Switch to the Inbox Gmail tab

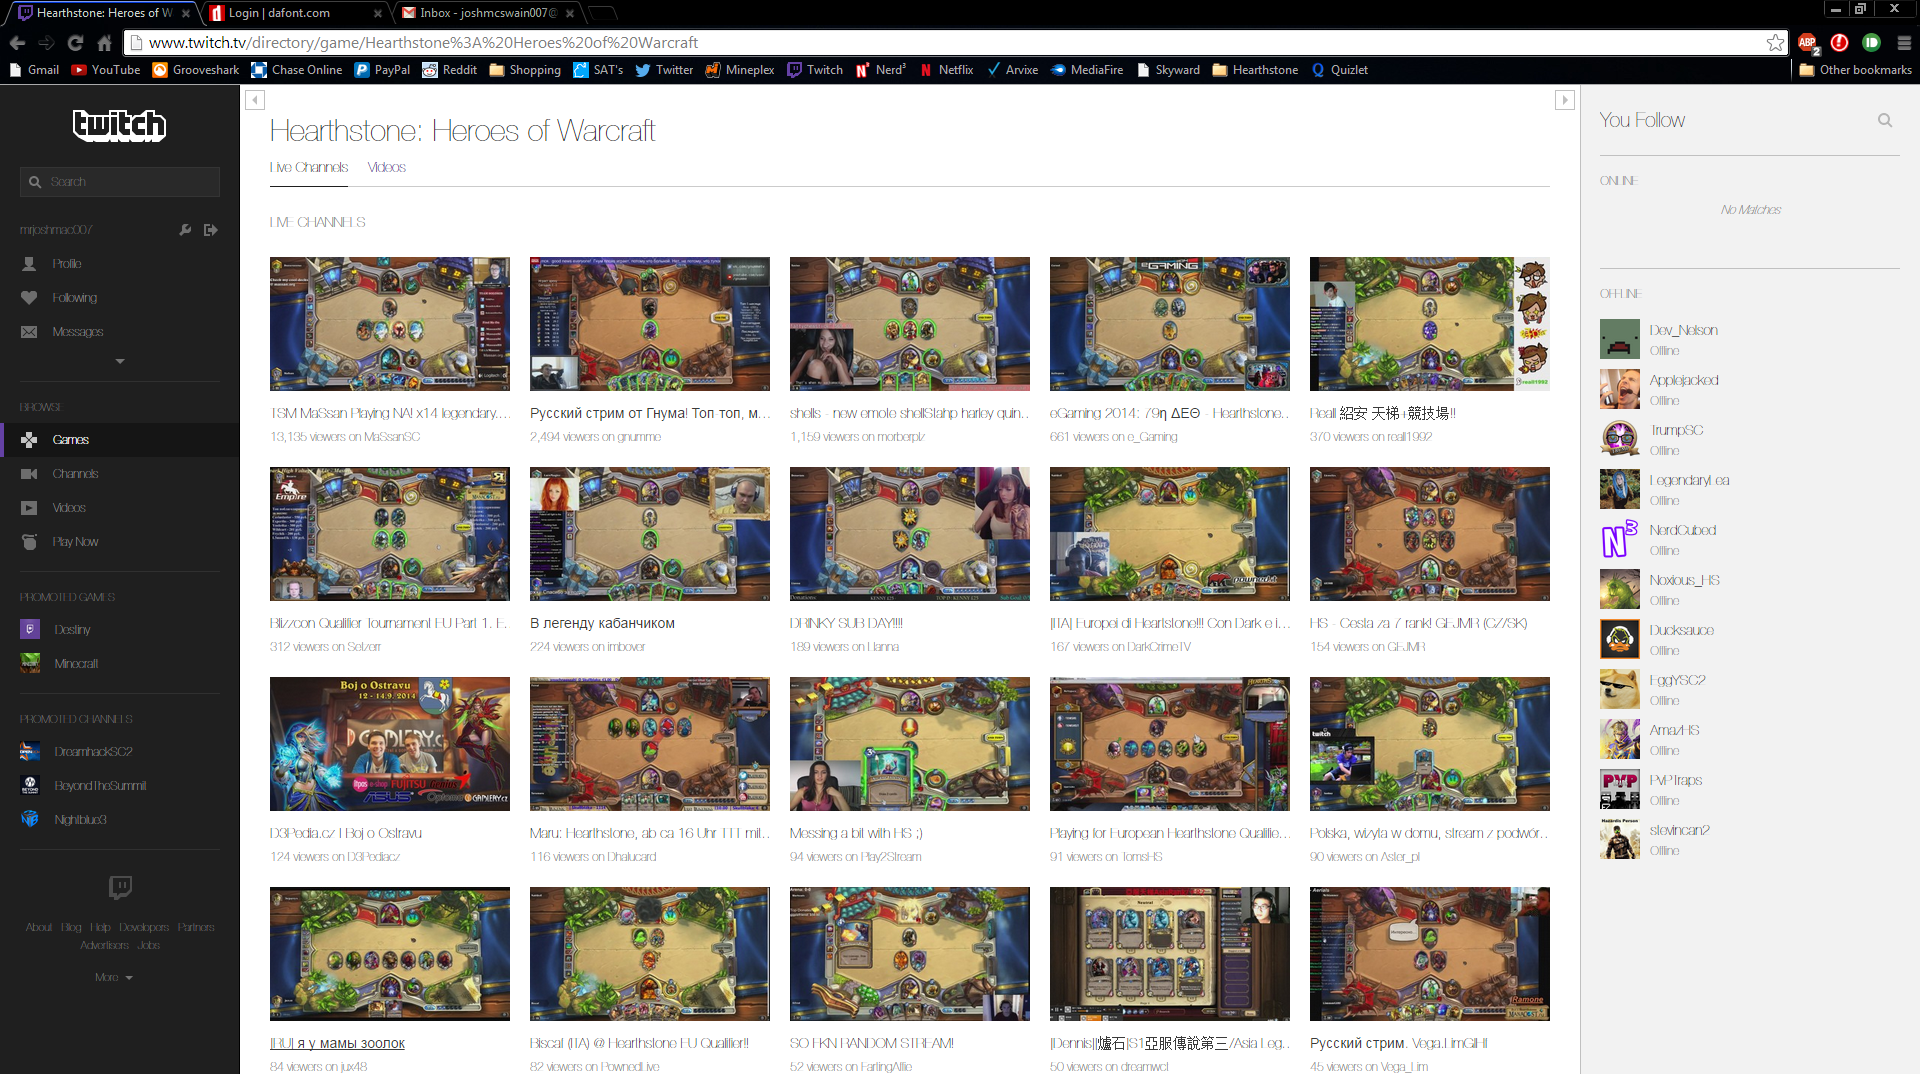(488, 13)
